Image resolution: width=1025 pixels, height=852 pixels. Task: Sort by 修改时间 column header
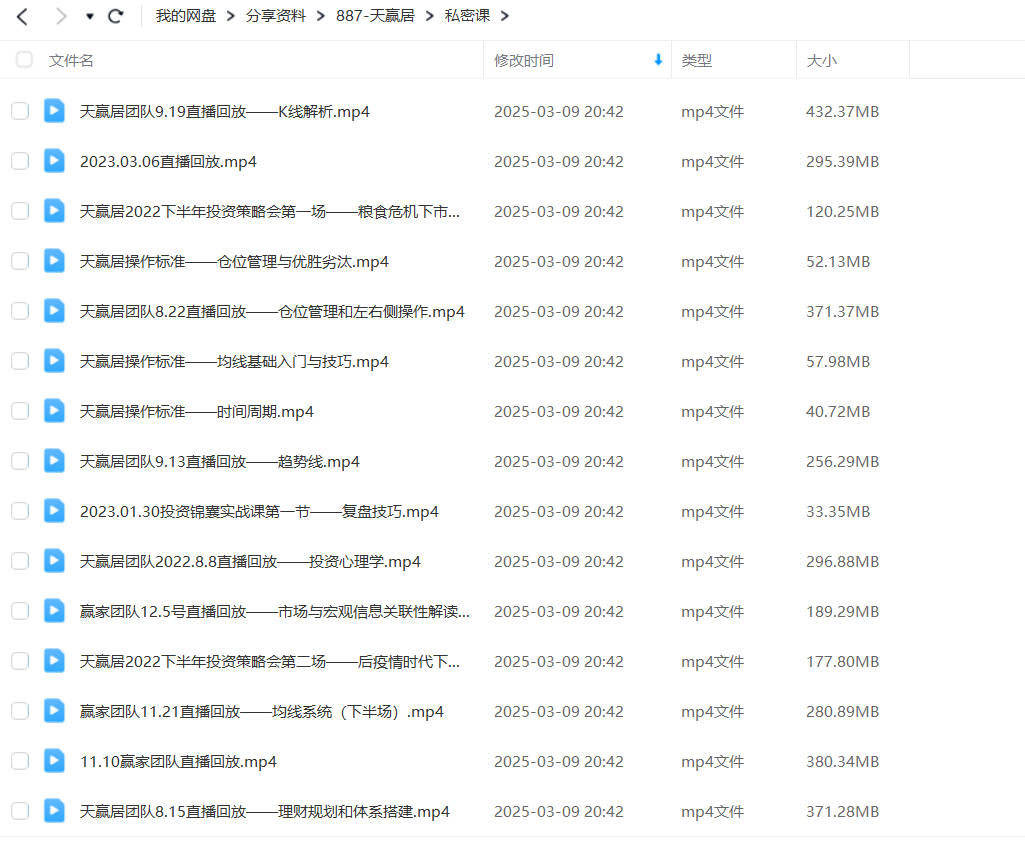point(524,61)
